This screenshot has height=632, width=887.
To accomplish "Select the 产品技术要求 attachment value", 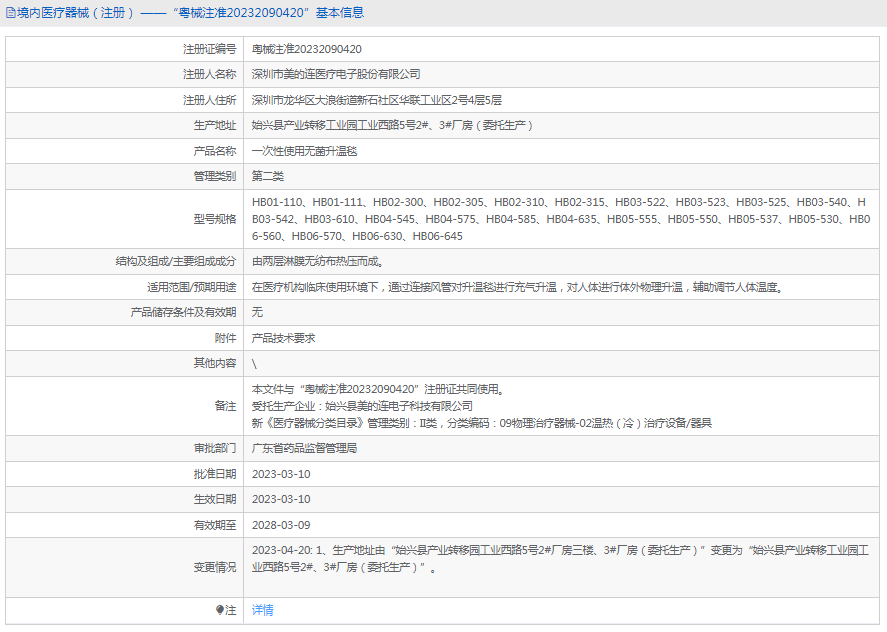I will (x=283, y=338).
